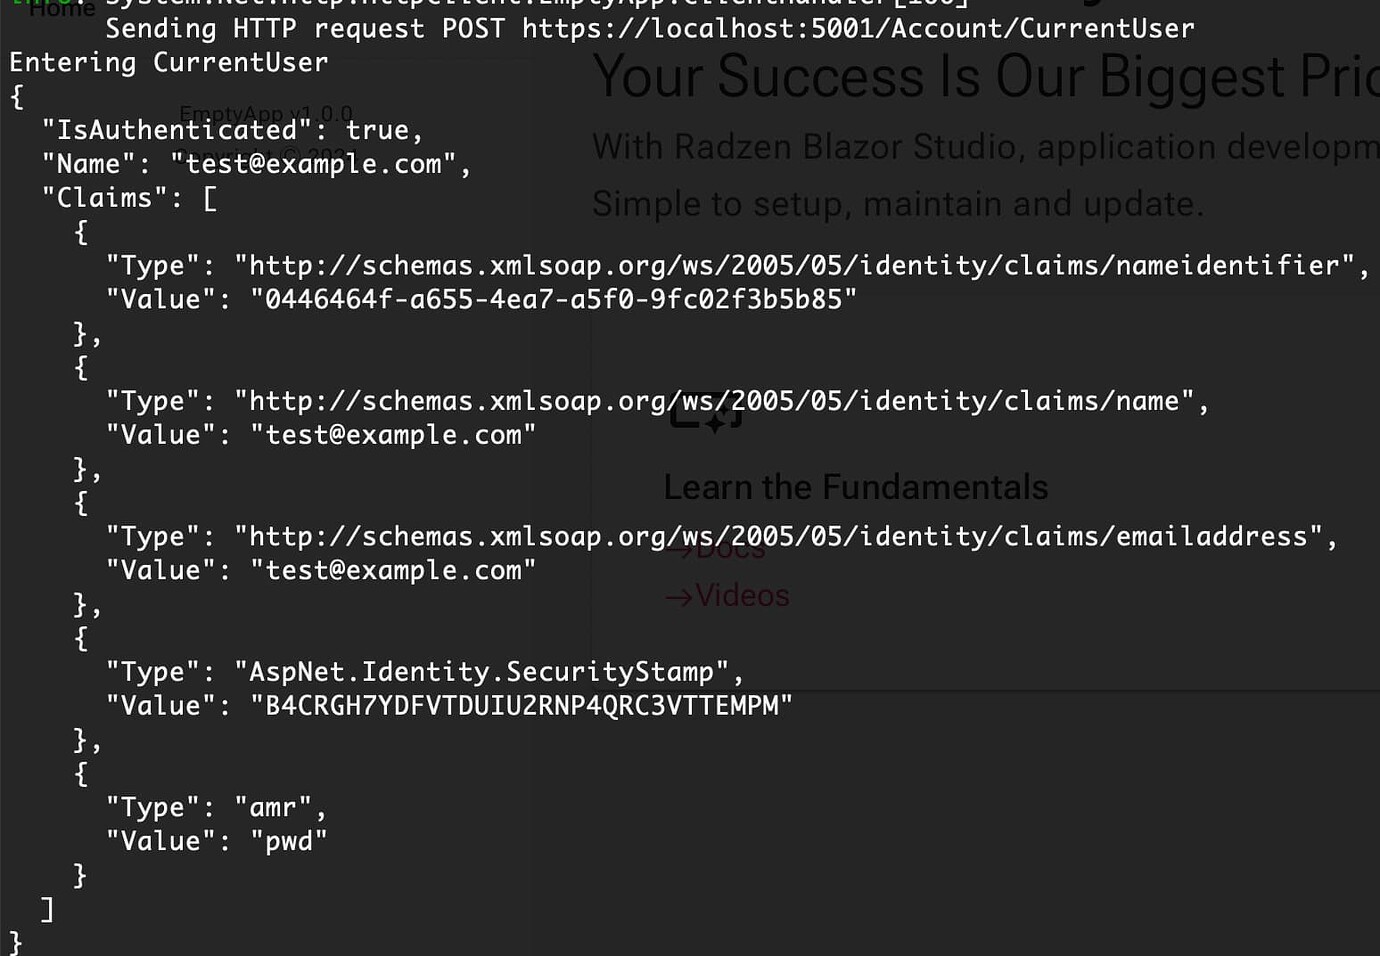Click the nameidentifier claim URL
1380x956 pixels.
click(801, 266)
